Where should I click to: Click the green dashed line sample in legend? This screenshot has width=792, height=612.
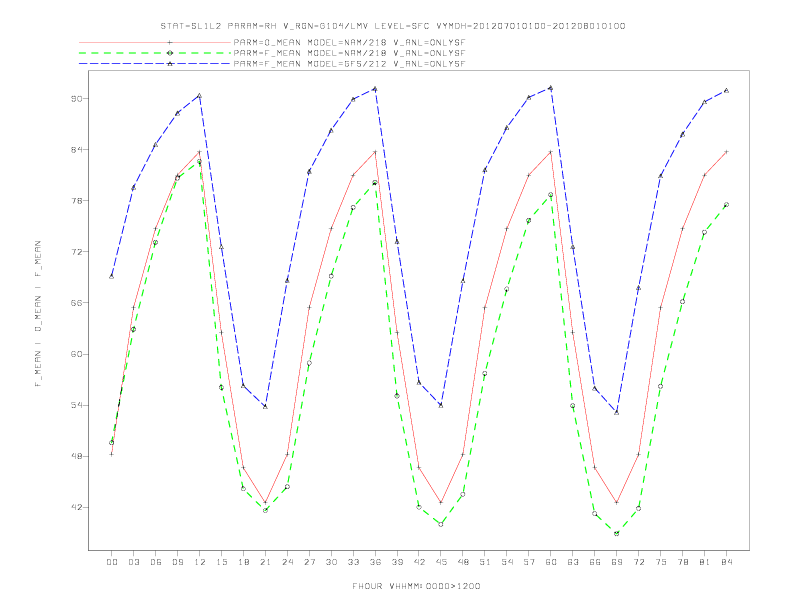[x=155, y=53]
